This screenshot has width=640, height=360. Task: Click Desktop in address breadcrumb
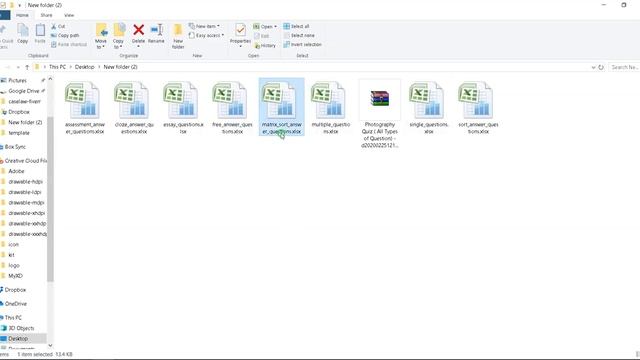click(x=84, y=67)
